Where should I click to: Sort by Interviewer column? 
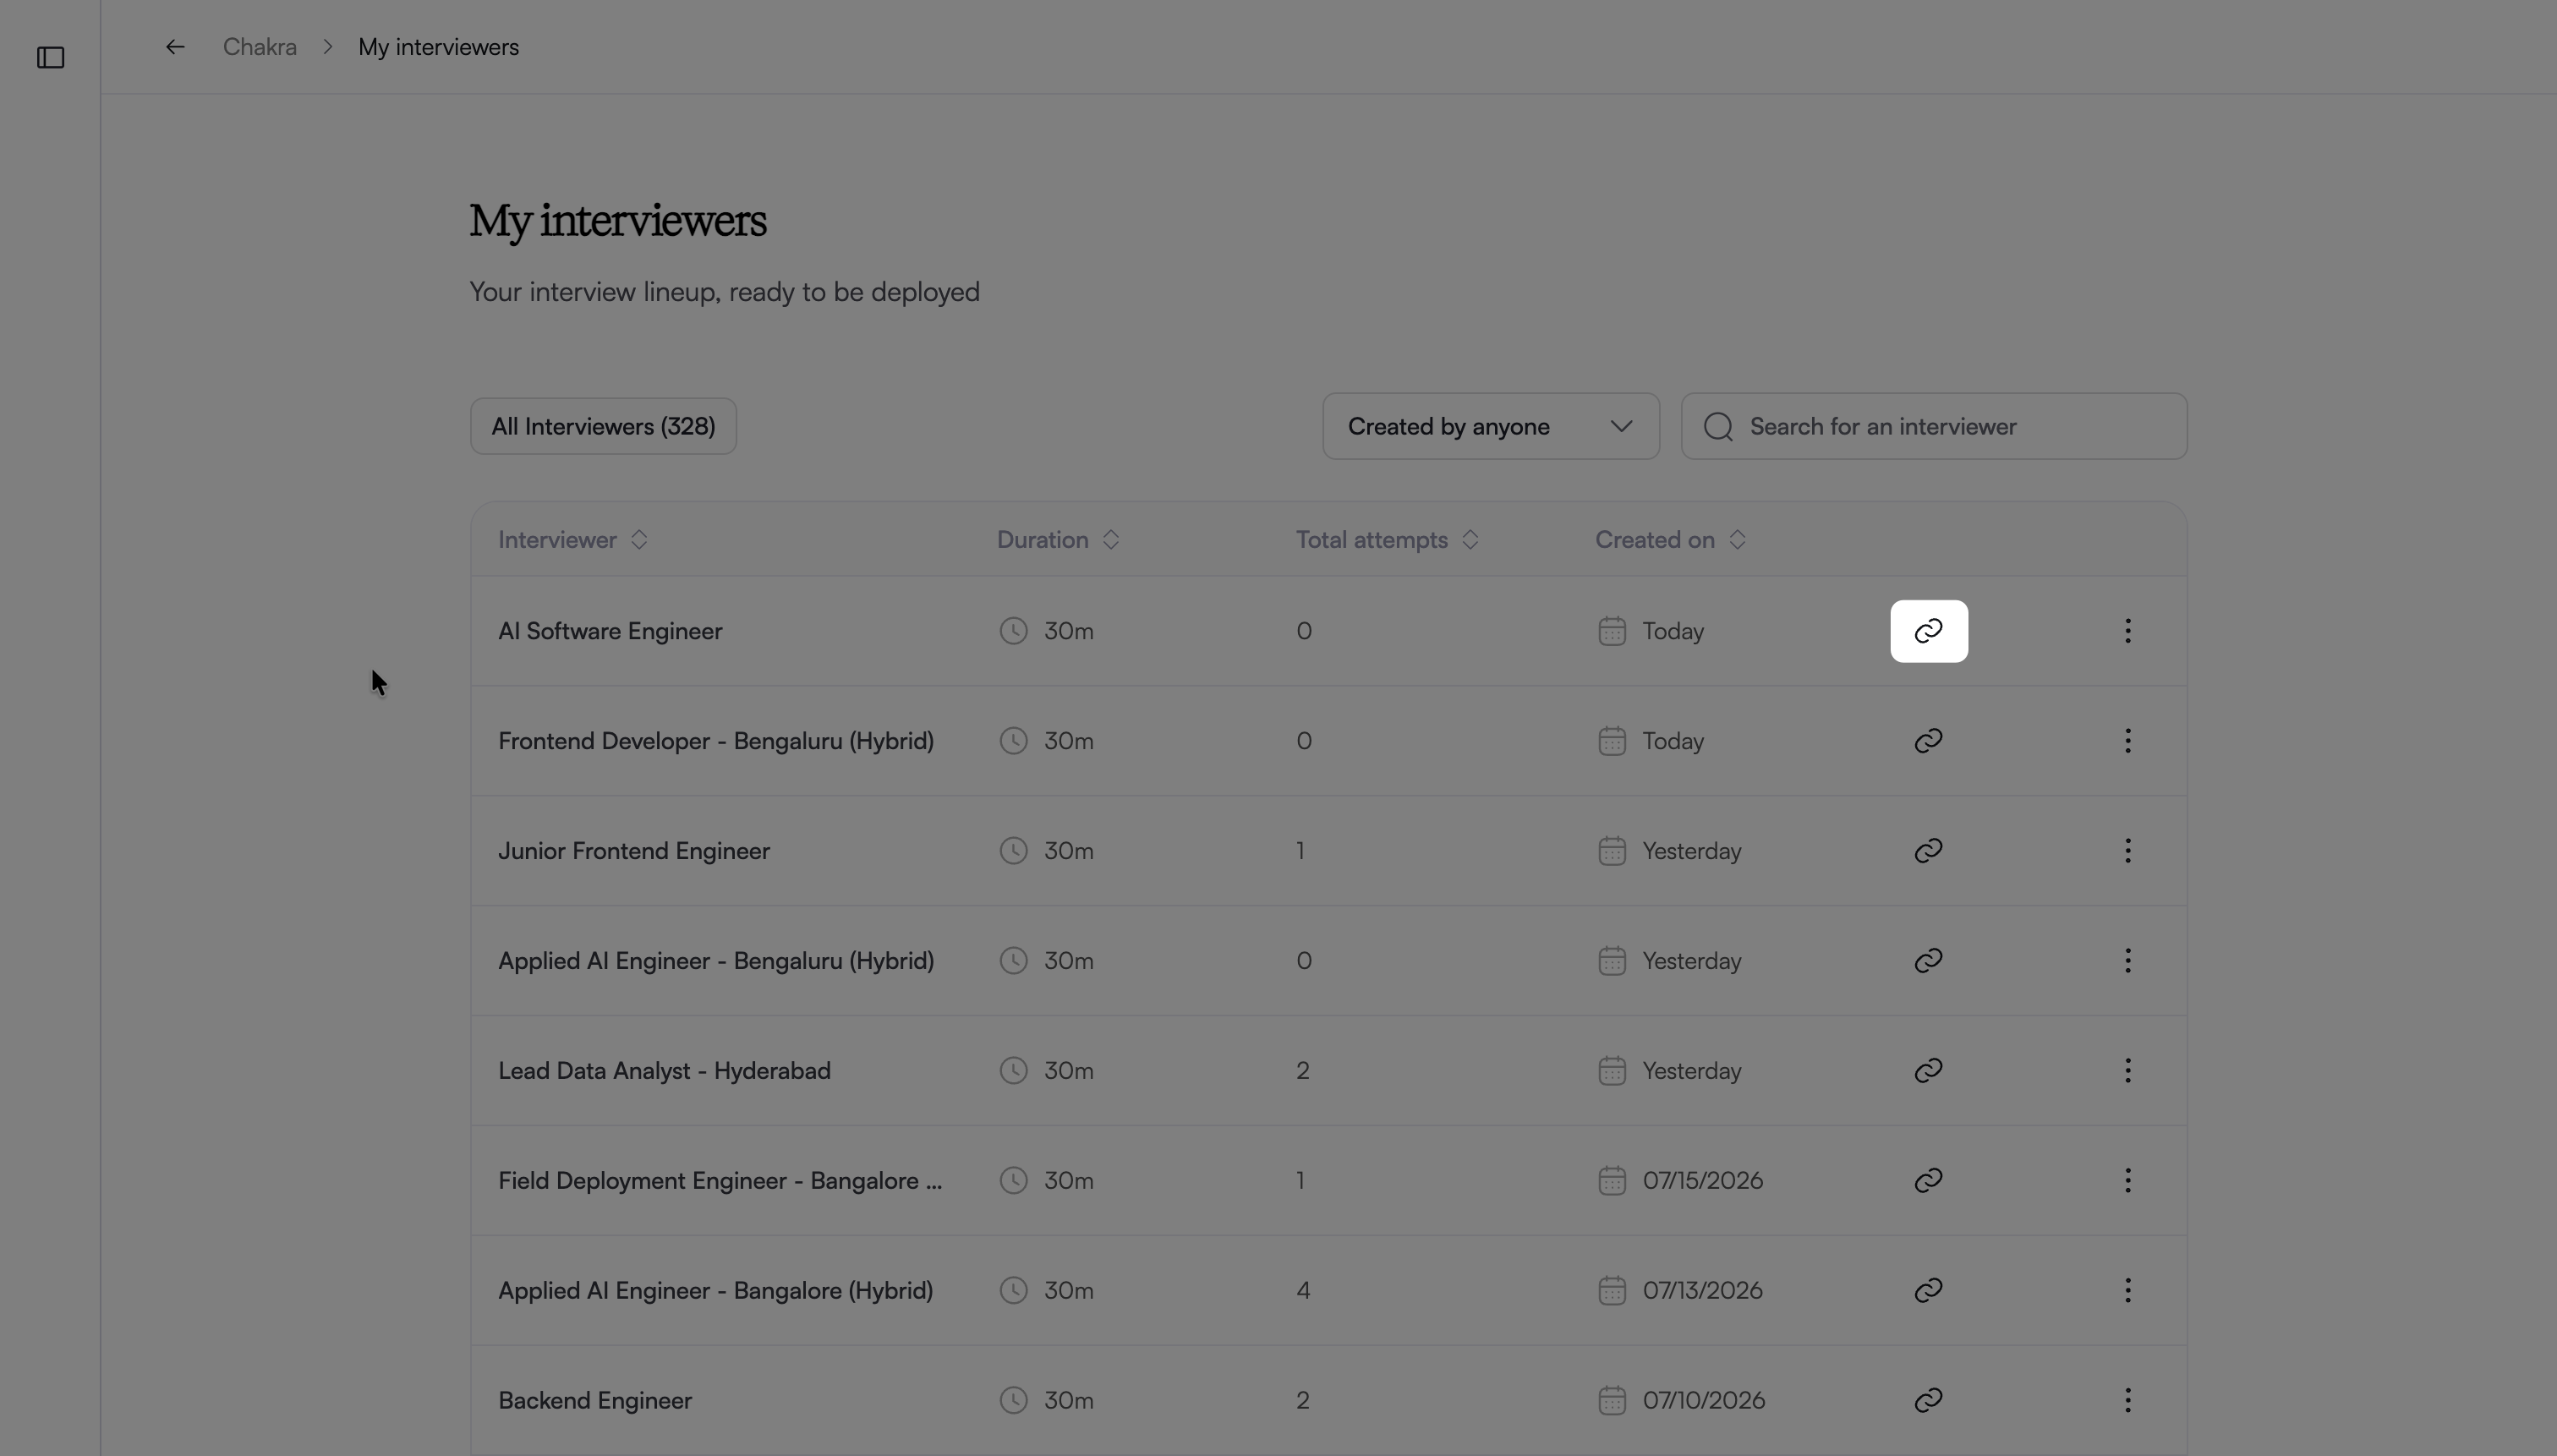point(573,540)
